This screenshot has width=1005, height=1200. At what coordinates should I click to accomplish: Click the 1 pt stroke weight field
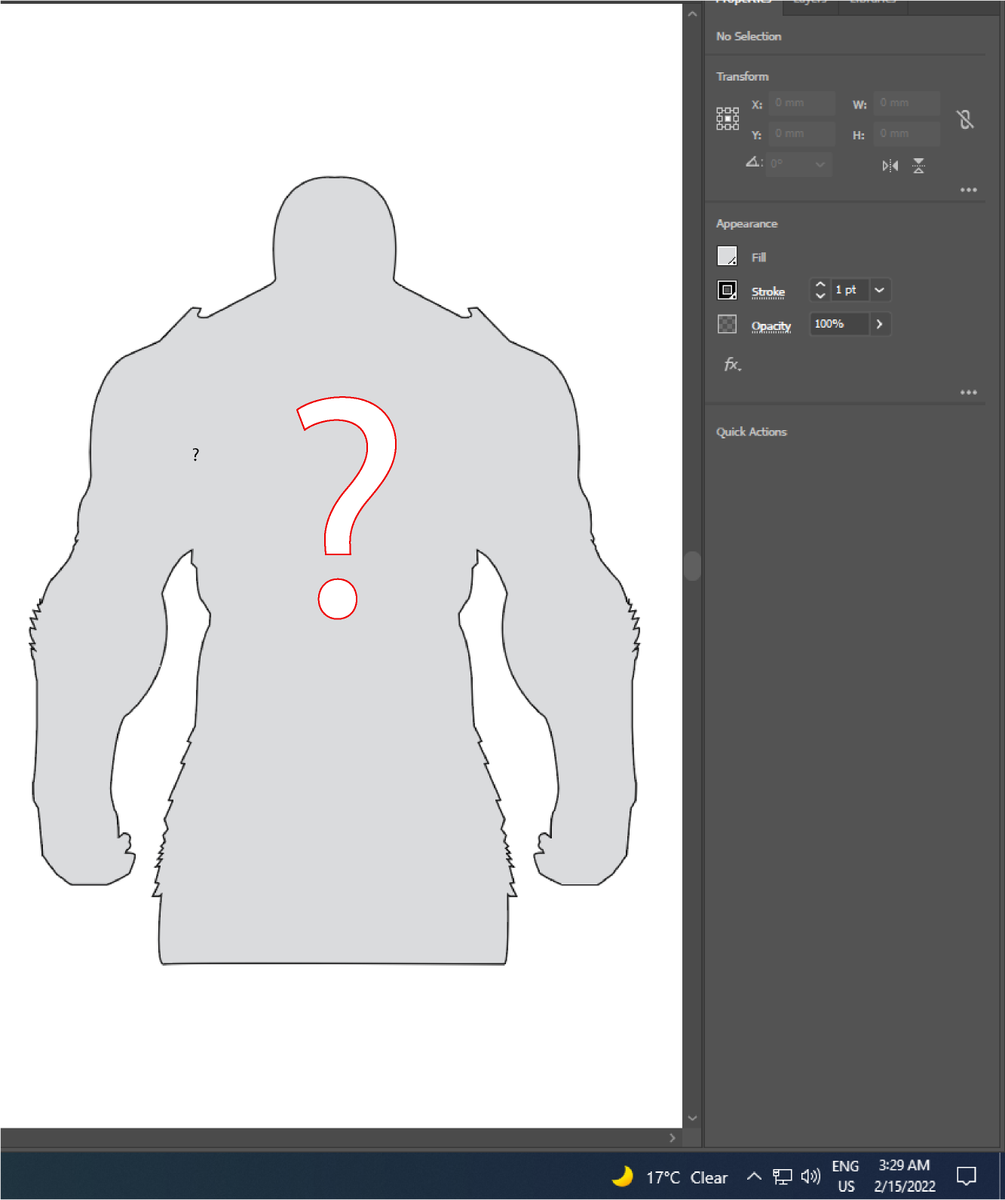coord(849,290)
